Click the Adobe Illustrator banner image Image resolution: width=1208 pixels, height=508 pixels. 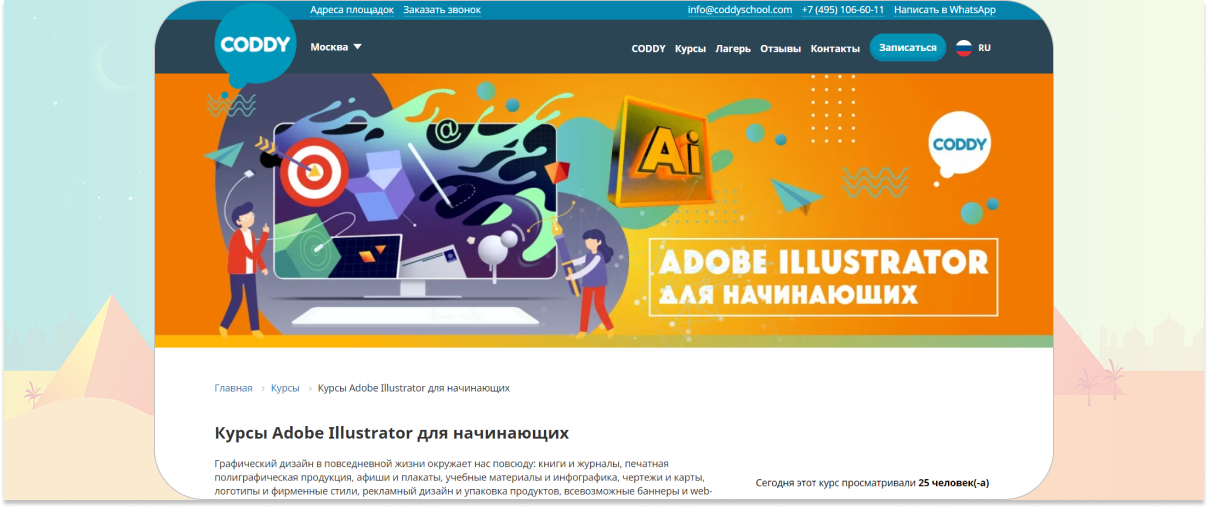click(x=604, y=210)
